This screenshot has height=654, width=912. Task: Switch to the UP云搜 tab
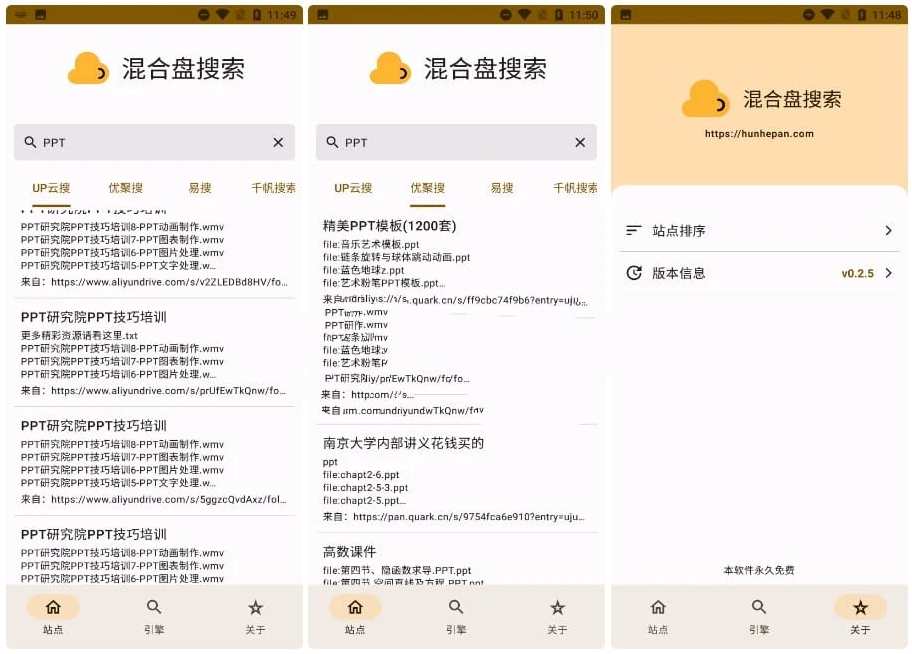(x=51, y=187)
